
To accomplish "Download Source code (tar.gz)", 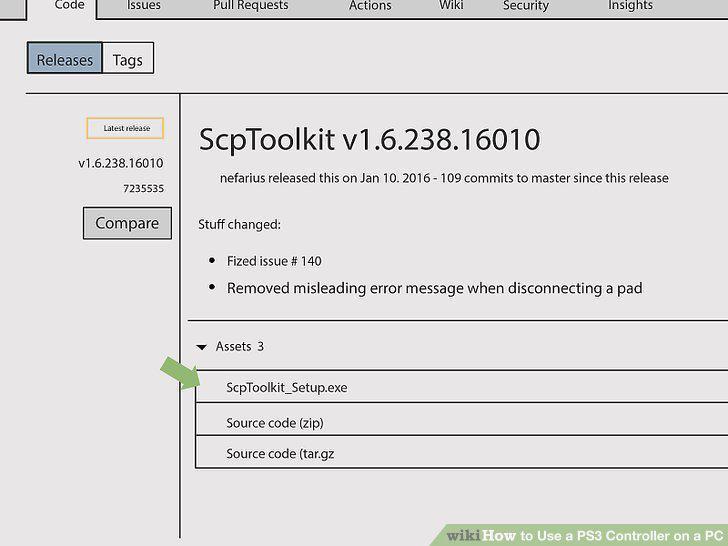I will tap(280, 454).
